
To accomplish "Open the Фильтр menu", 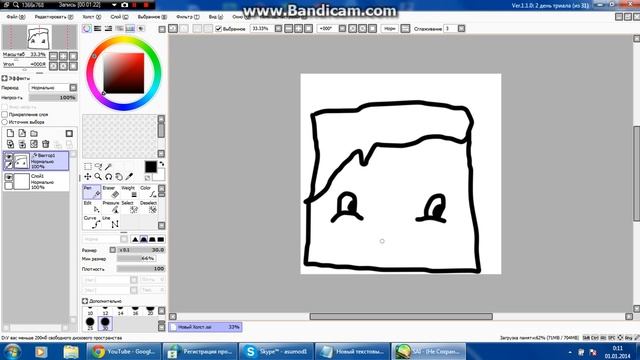I will [x=188, y=17].
